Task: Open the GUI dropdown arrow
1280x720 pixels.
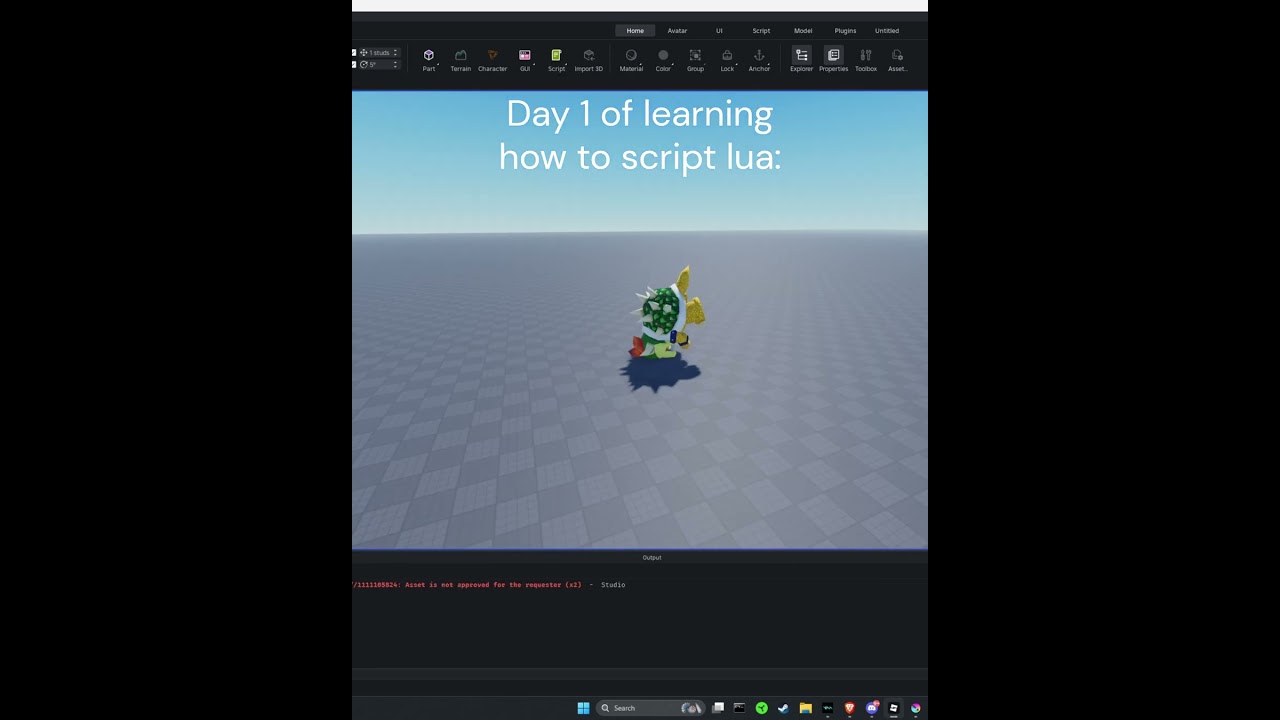Action: click(534, 65)
